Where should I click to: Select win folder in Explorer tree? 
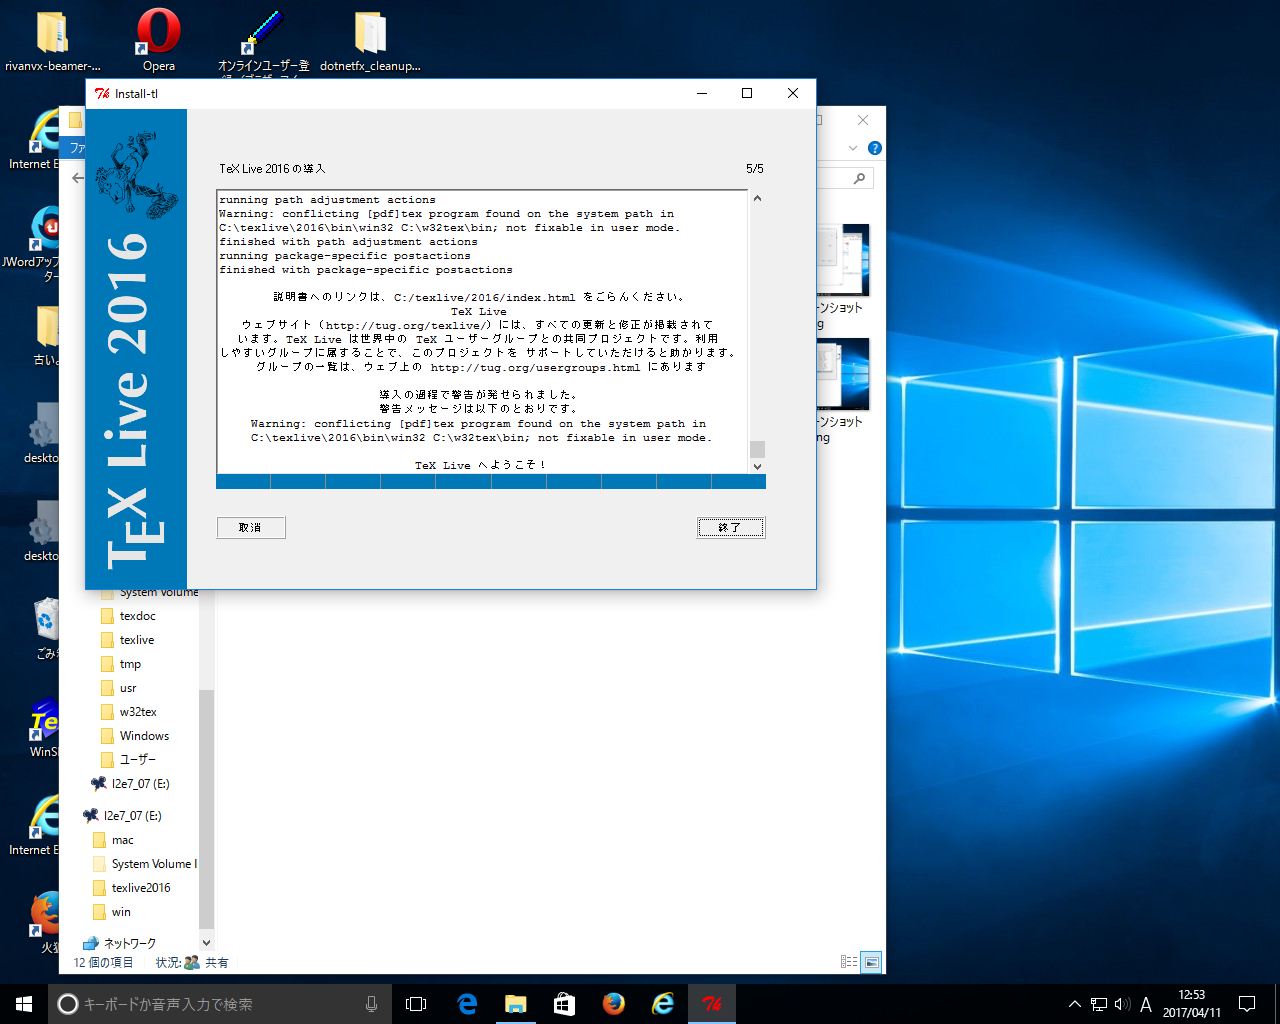coord(121,912)
